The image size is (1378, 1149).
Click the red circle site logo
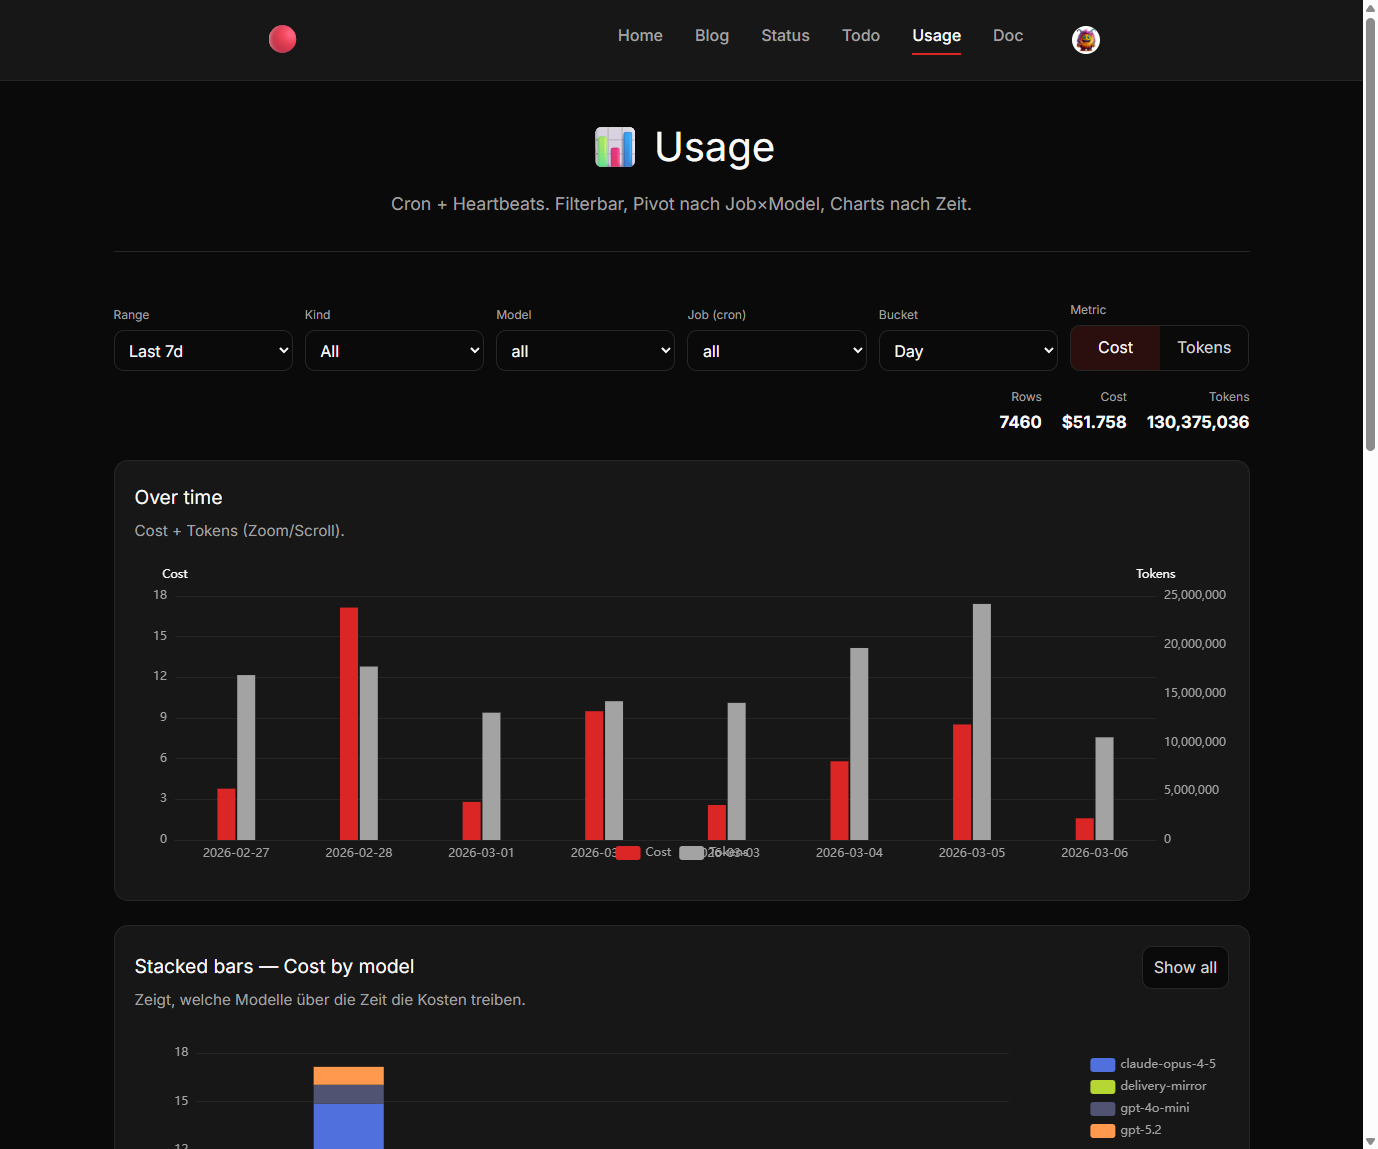[x=283, y=39]
